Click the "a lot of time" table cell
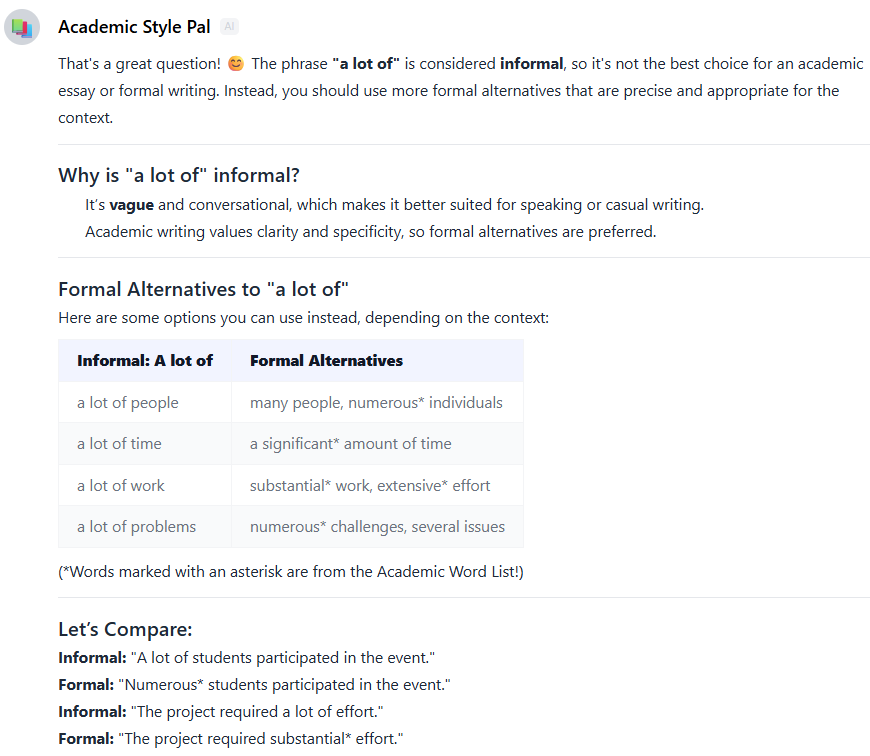The height and width of the screenshot is (756, 870). point(119,443)
